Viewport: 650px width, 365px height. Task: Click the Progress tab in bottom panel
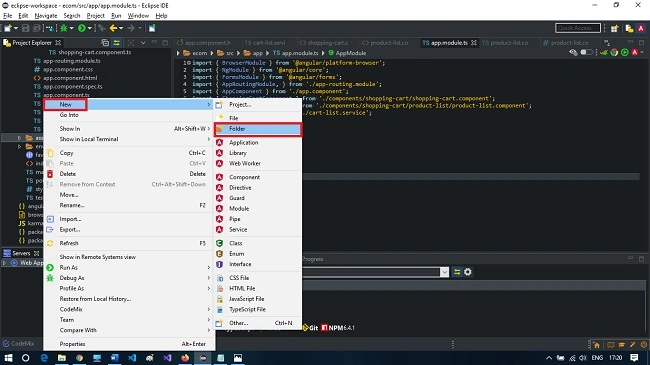pos(313,259)
